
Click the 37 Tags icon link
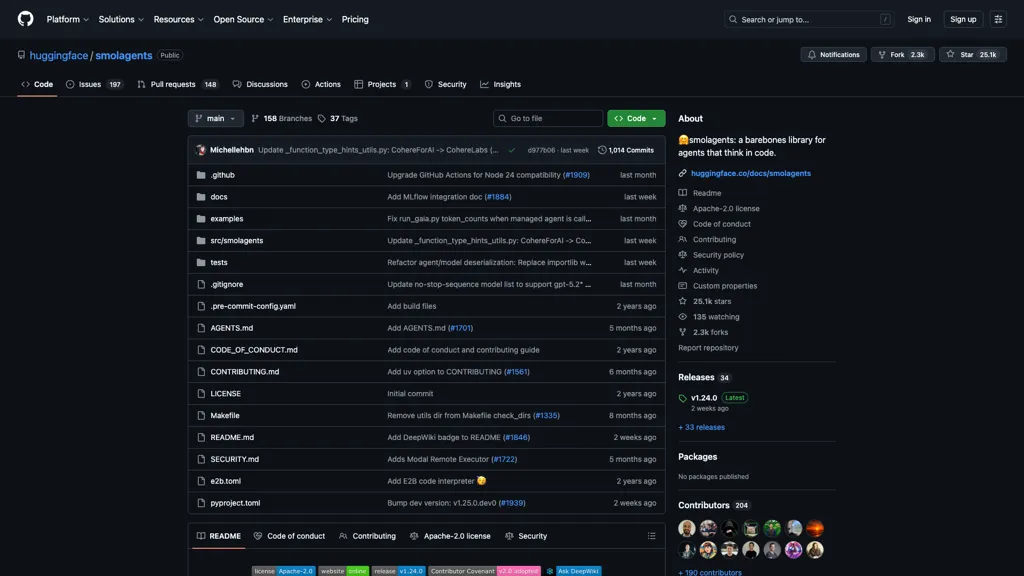[338, 119]
